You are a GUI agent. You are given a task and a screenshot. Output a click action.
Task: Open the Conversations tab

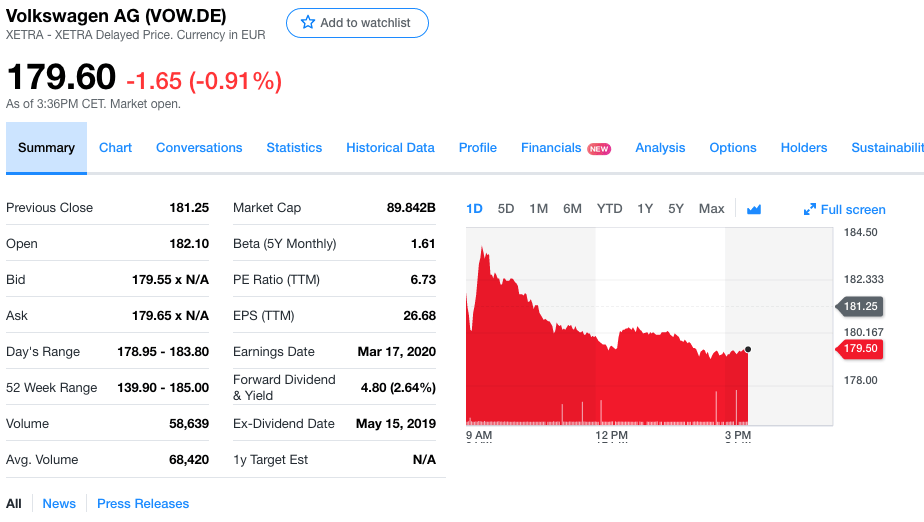click(x=199, y=147)
